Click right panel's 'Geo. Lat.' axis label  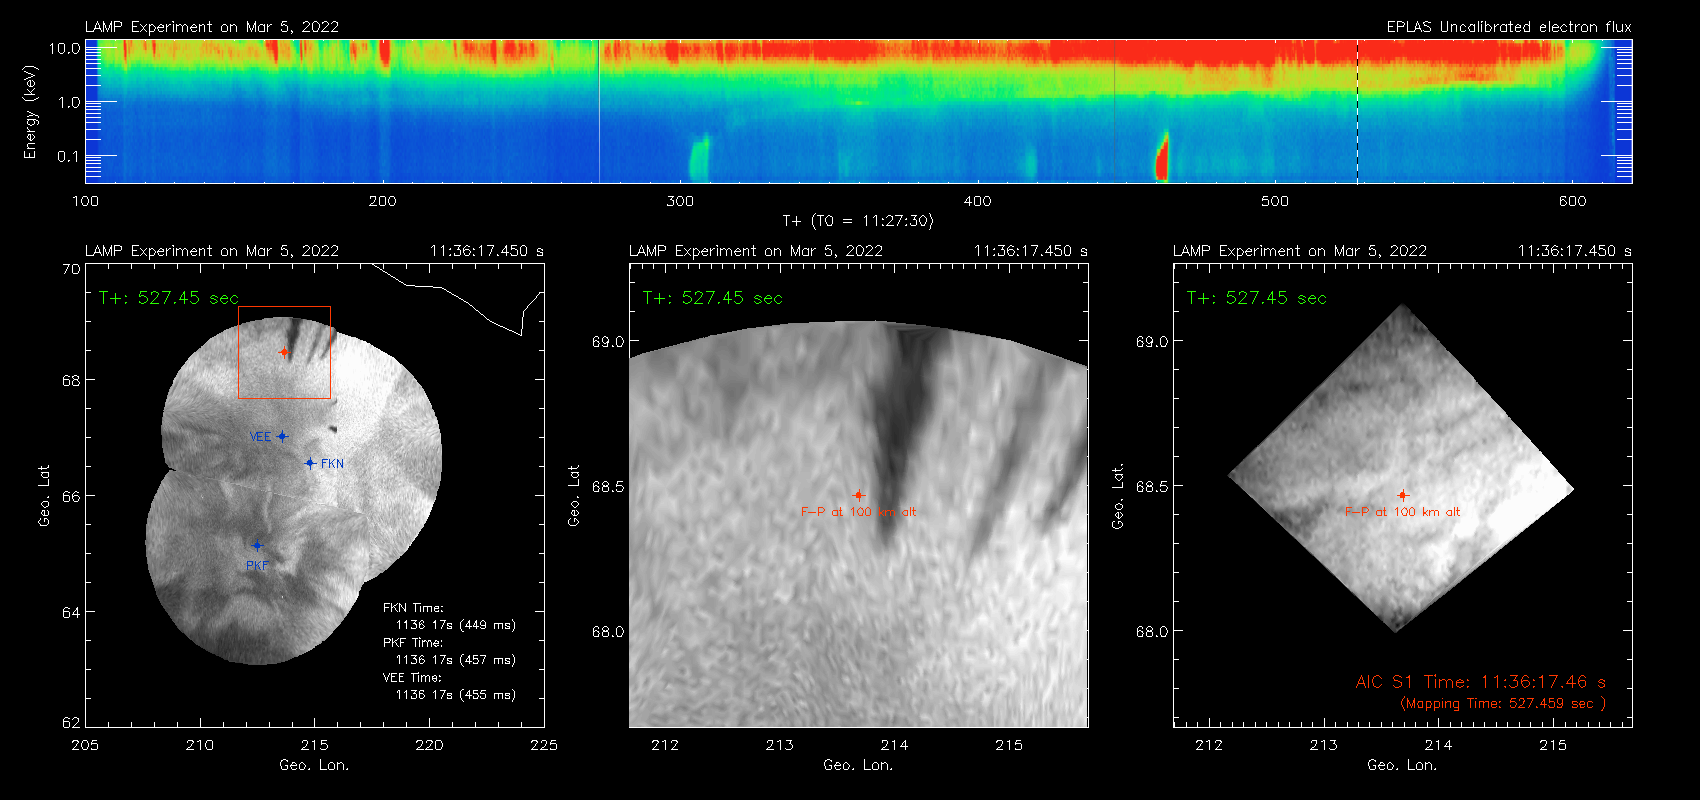point(1118,496)
